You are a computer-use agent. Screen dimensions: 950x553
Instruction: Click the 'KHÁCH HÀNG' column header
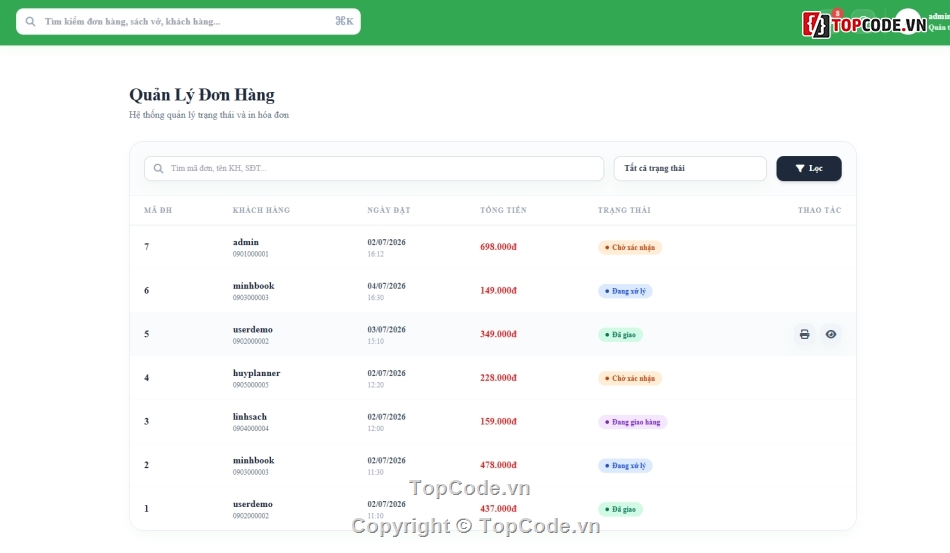(x=261, y=210)
